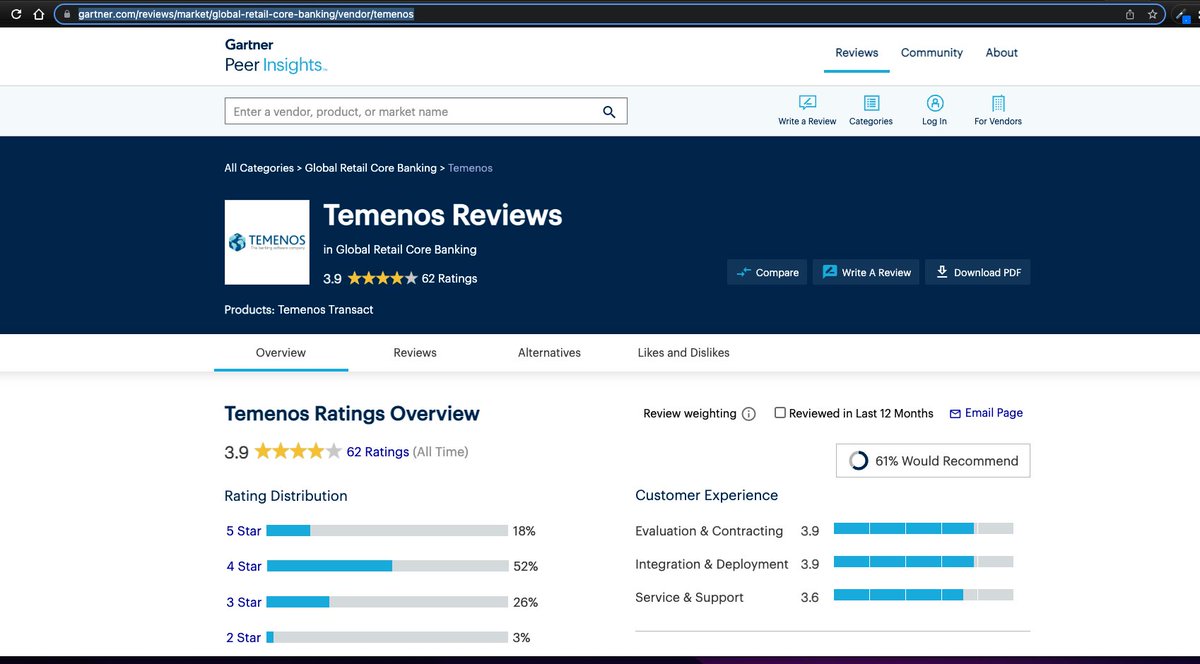Click the Gartner Peer Insights logo

(275, 57)
